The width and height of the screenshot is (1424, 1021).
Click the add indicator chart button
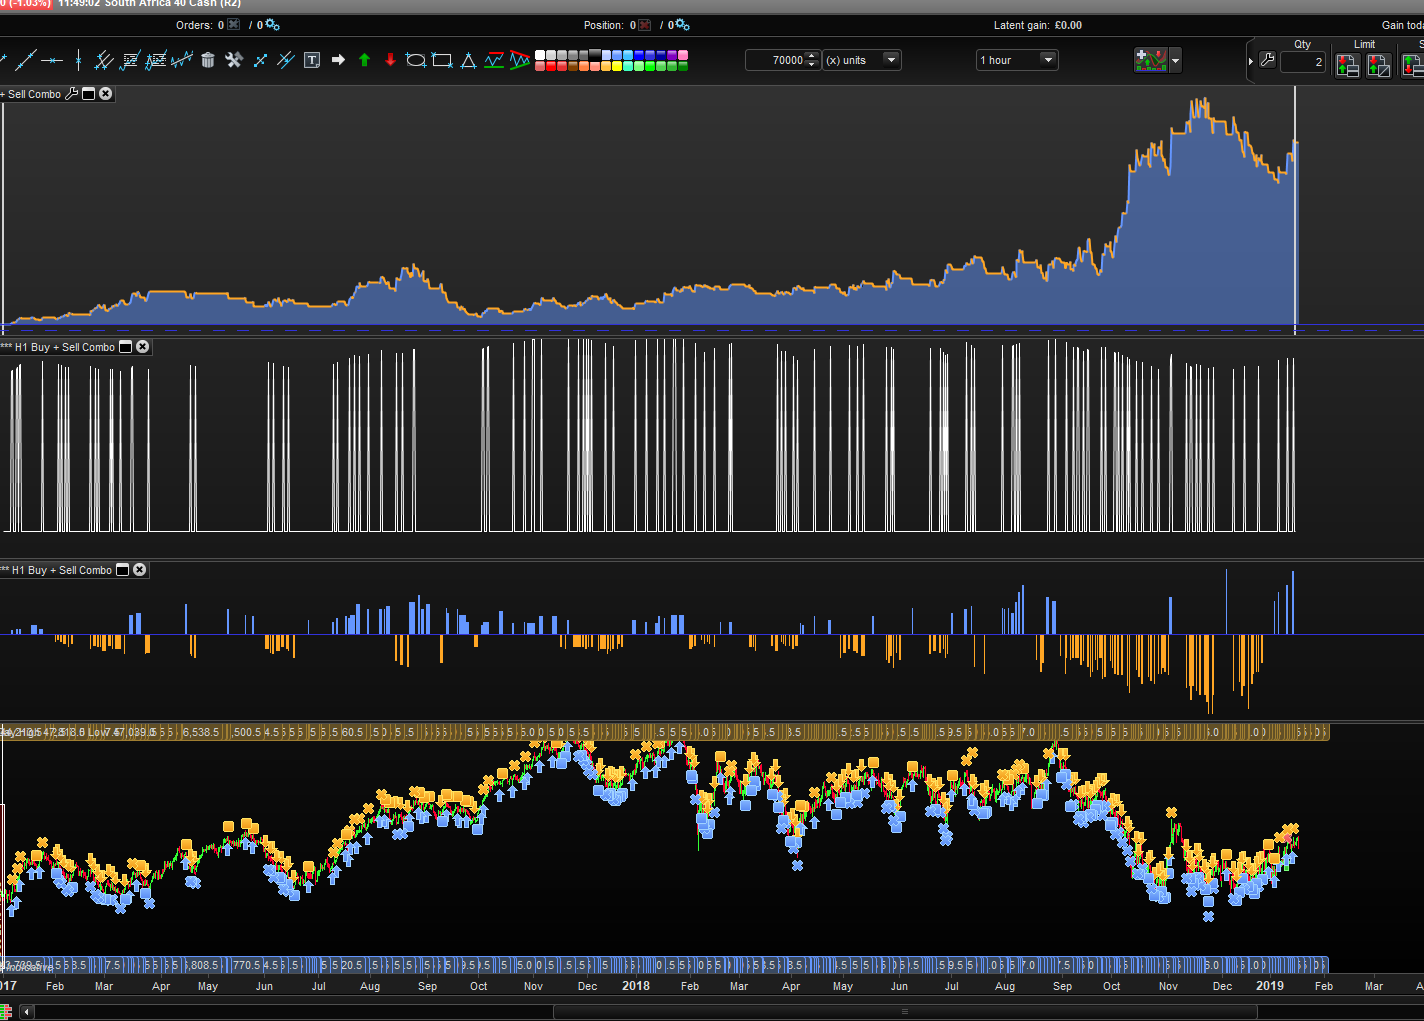coord(1150,60)
